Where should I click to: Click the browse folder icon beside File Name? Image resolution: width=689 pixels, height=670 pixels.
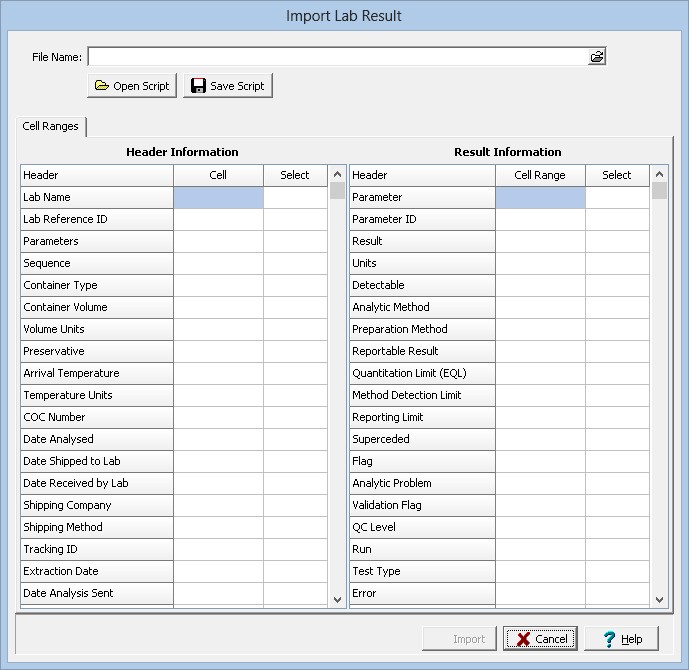click(597, 57)
